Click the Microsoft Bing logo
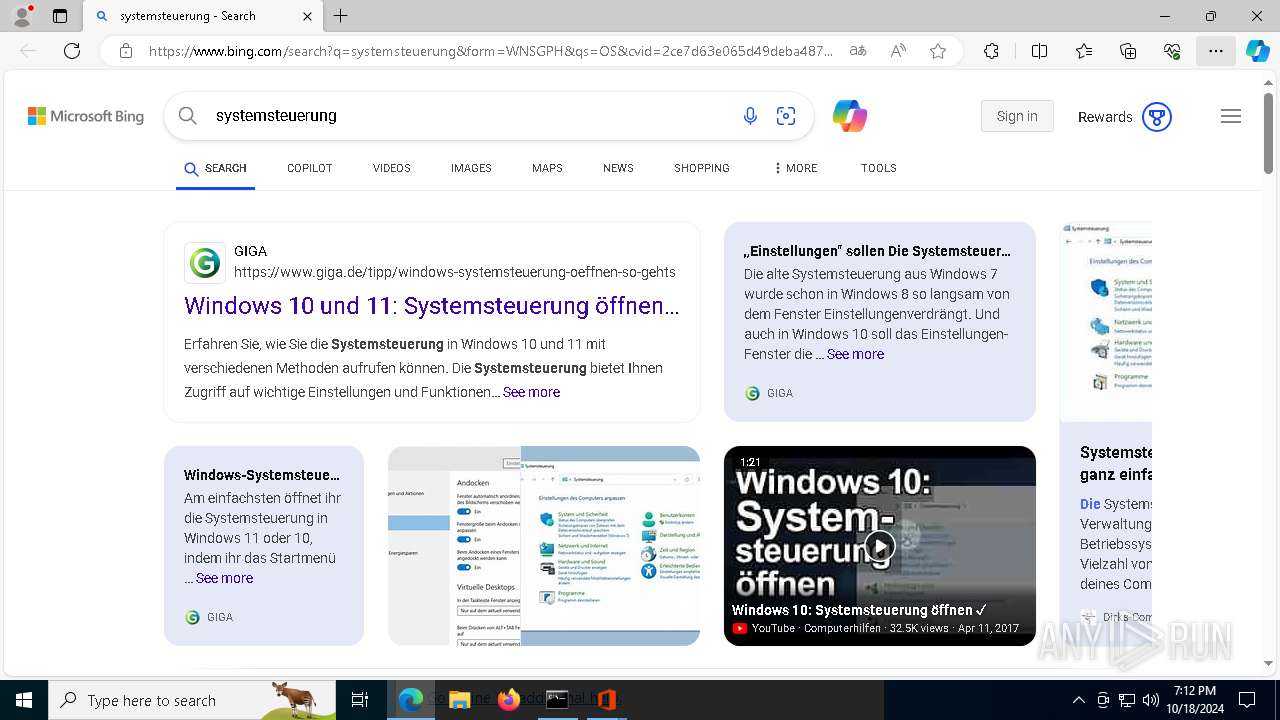This screenshot has width=1280, height=720. [86, 116]
